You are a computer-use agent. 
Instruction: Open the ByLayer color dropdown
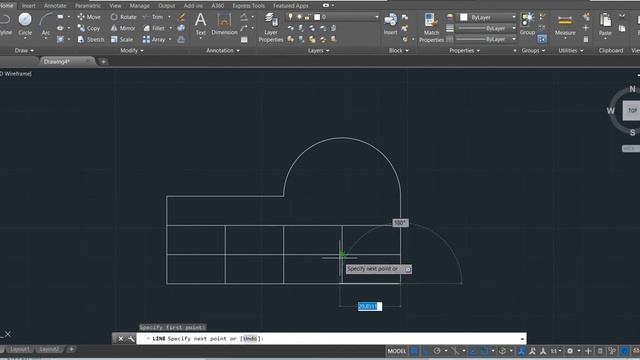[x=488, y=17]
